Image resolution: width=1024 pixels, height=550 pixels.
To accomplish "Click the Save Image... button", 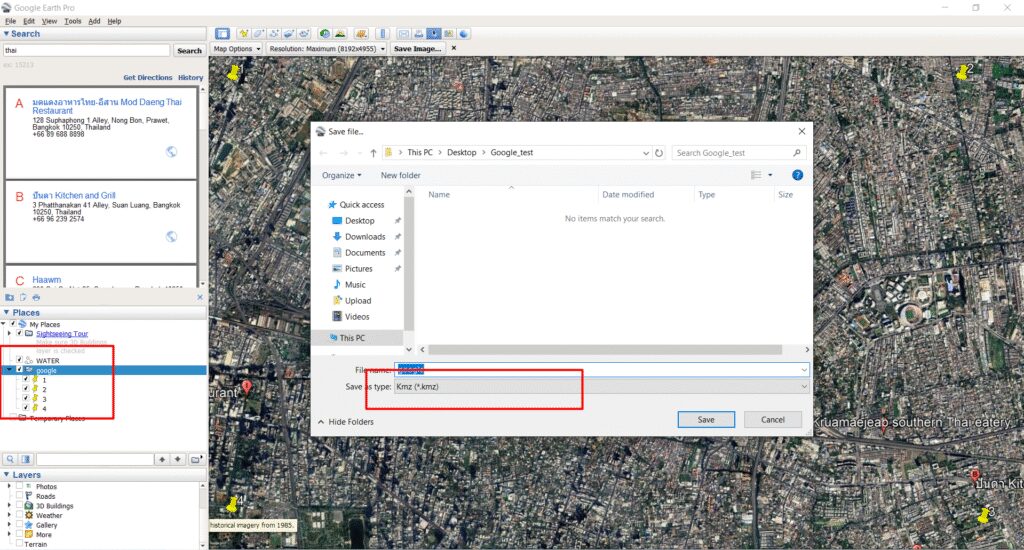I will coord(417,48).
